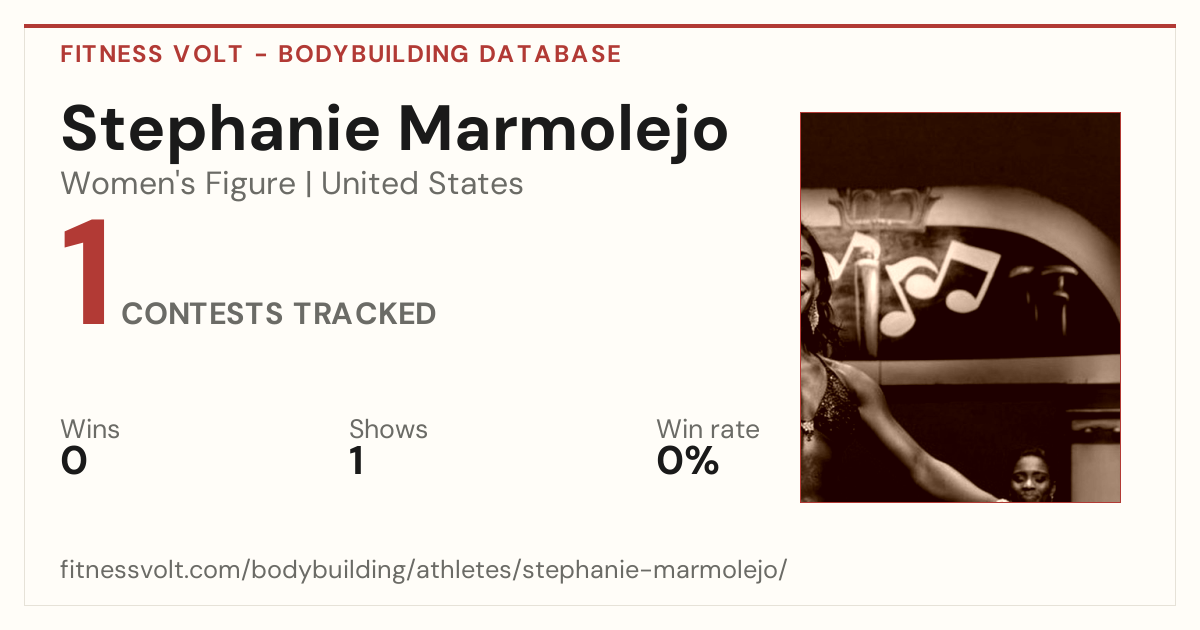Select the Shows value 1
The width and height of the screenshot is (1200, 630).
point(356,461)
